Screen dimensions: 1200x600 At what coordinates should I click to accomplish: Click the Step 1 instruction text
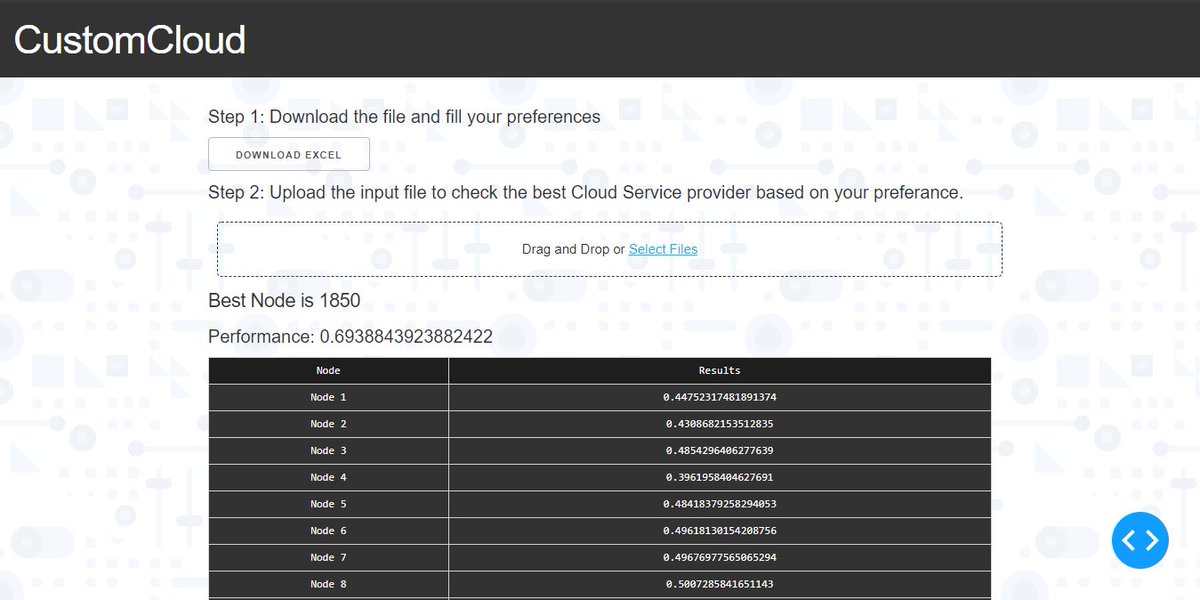coord(404,117)
